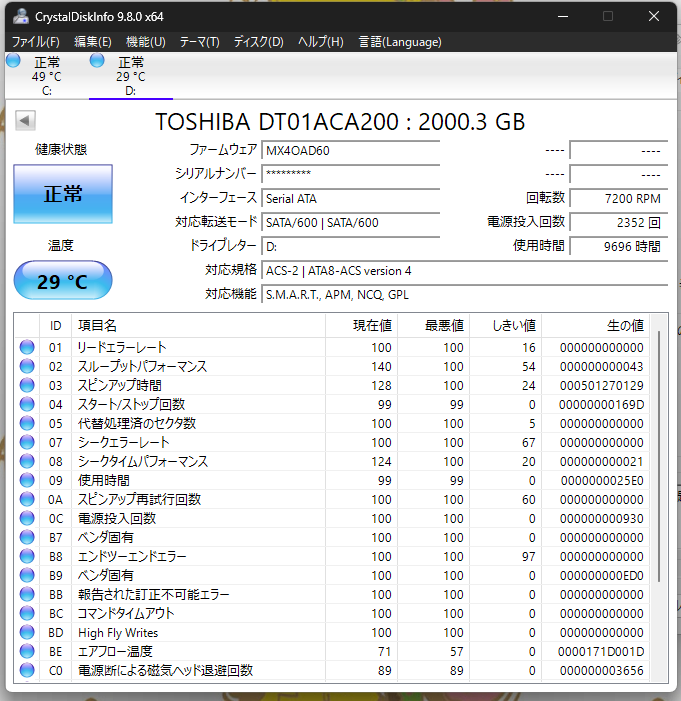Click raw value 0000000169D
This screenshot has height=701, width=681.
pyautogui.click(x=601, y=405)
